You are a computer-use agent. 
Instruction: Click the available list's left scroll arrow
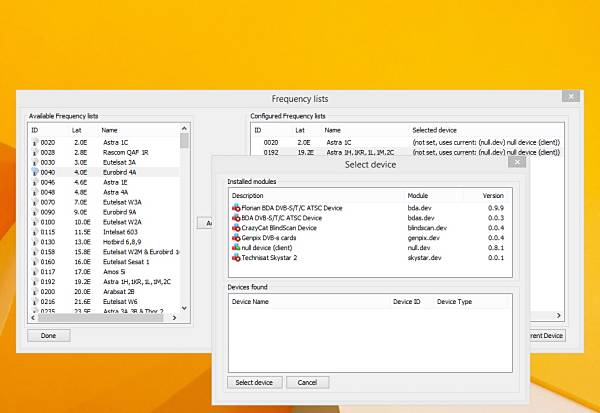33,318
